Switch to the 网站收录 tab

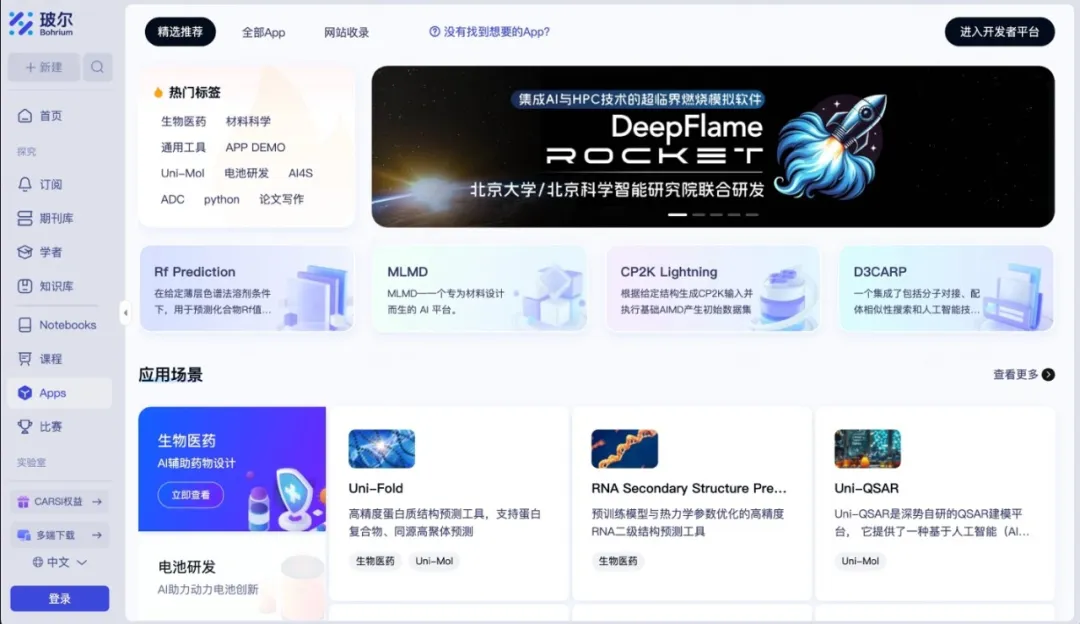click(346, 32)
